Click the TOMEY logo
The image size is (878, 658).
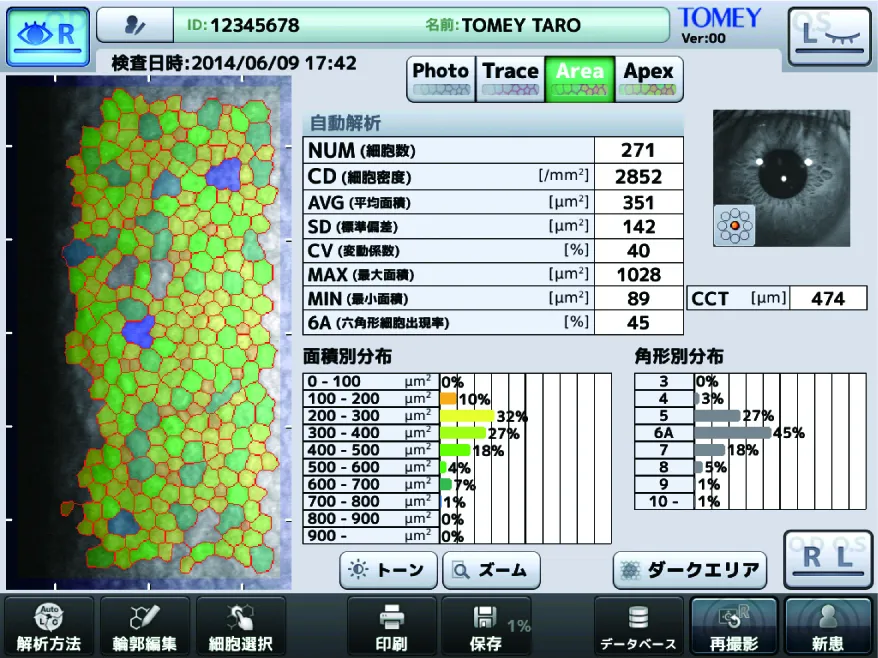pyautogui.click(x=720, y=18)
